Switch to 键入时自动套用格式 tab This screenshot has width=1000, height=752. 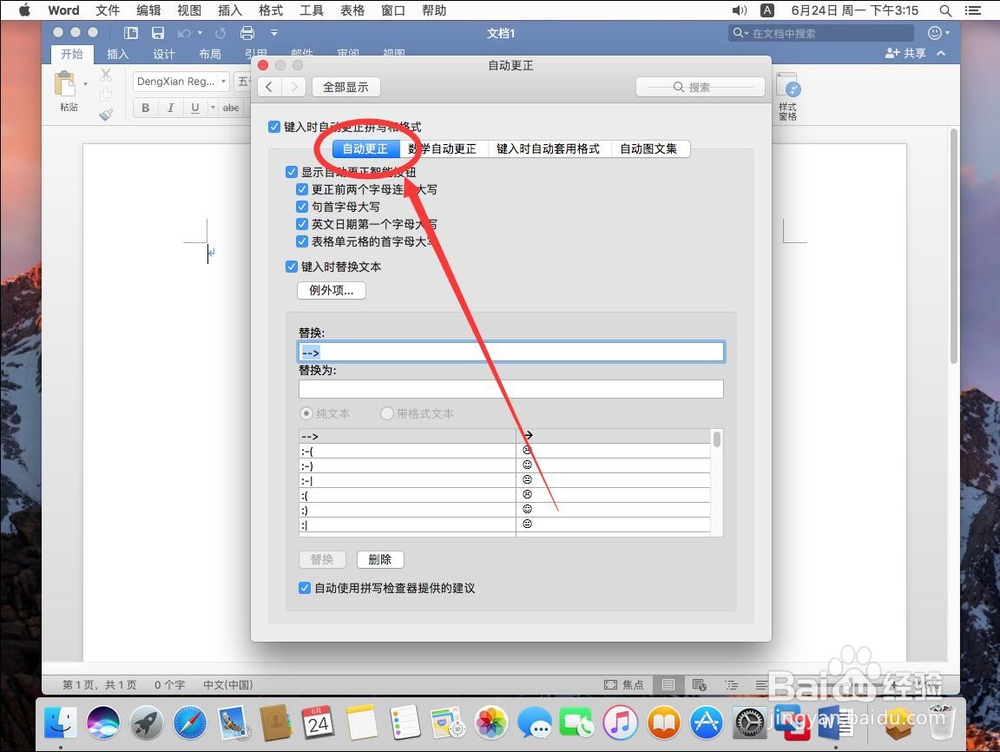(x=548, y=149)
